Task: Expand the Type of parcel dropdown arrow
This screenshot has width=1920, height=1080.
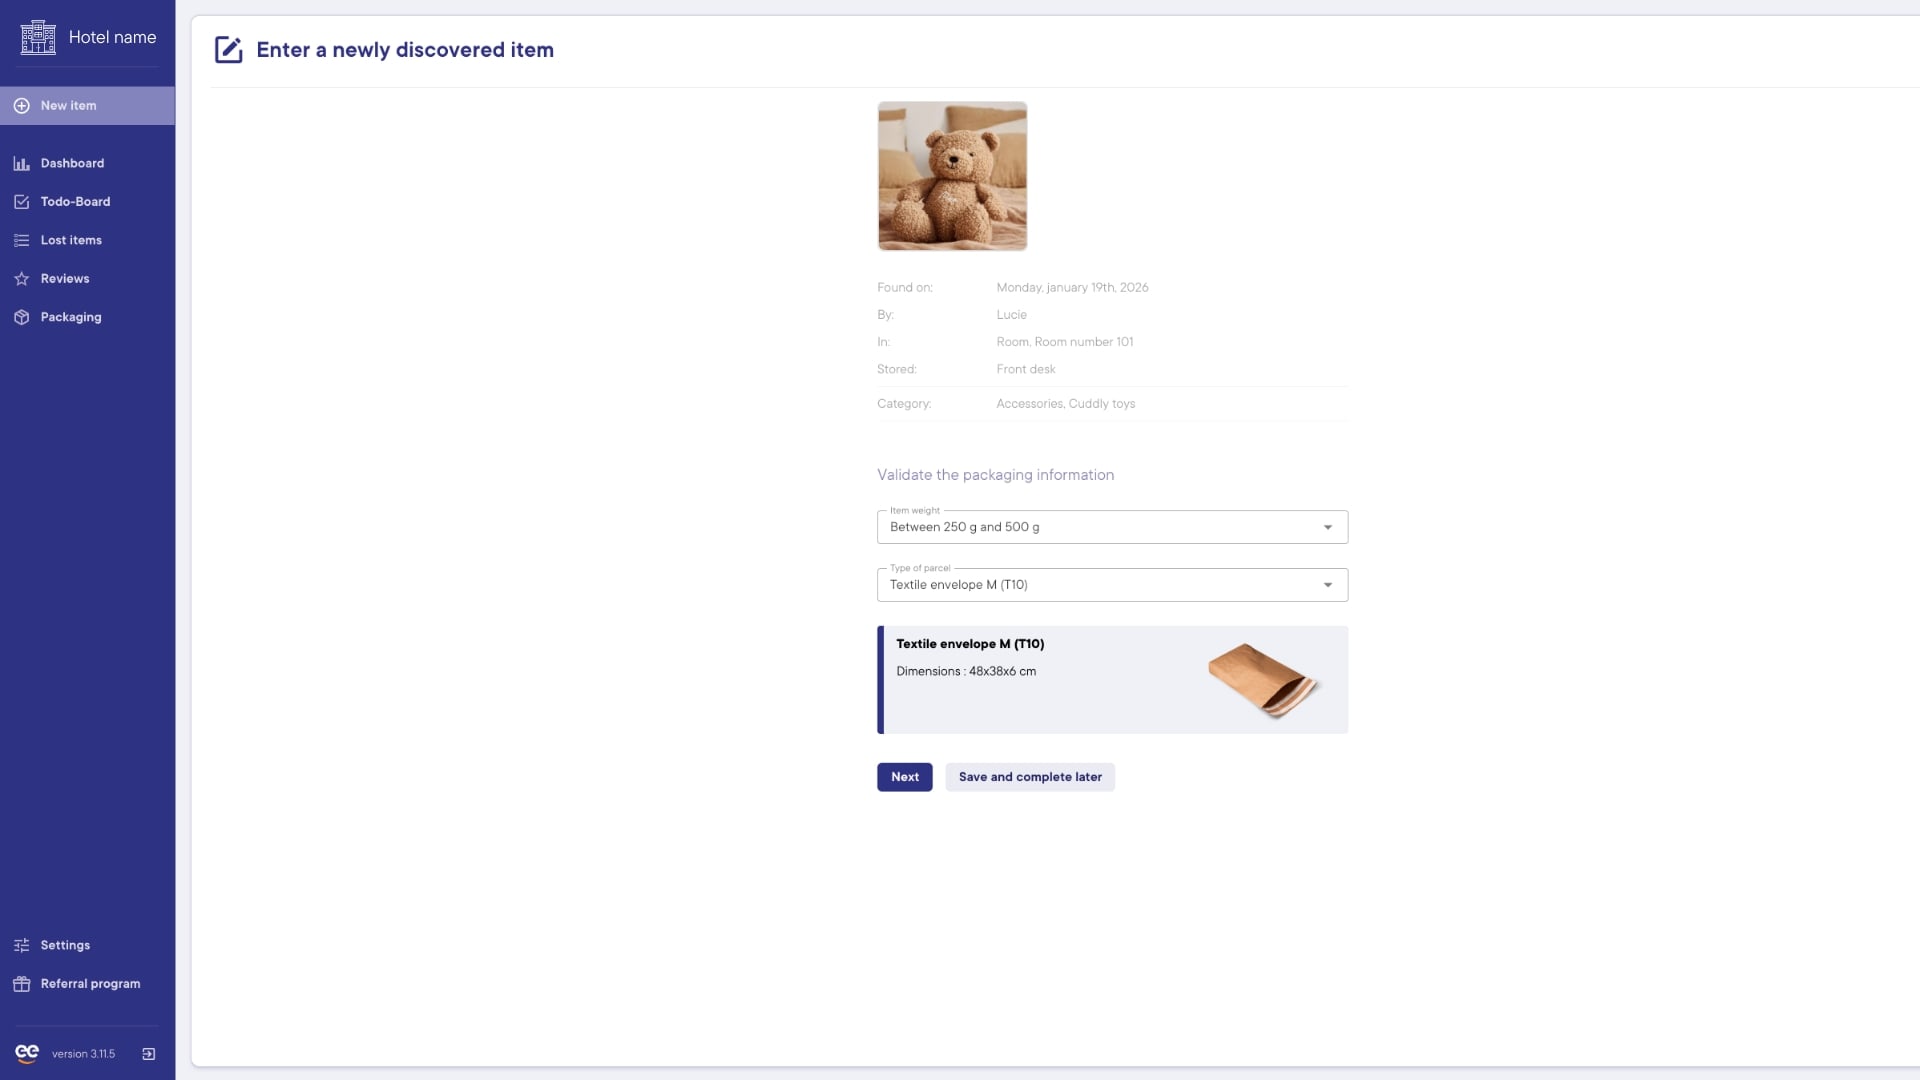Action: point(1328,586)
